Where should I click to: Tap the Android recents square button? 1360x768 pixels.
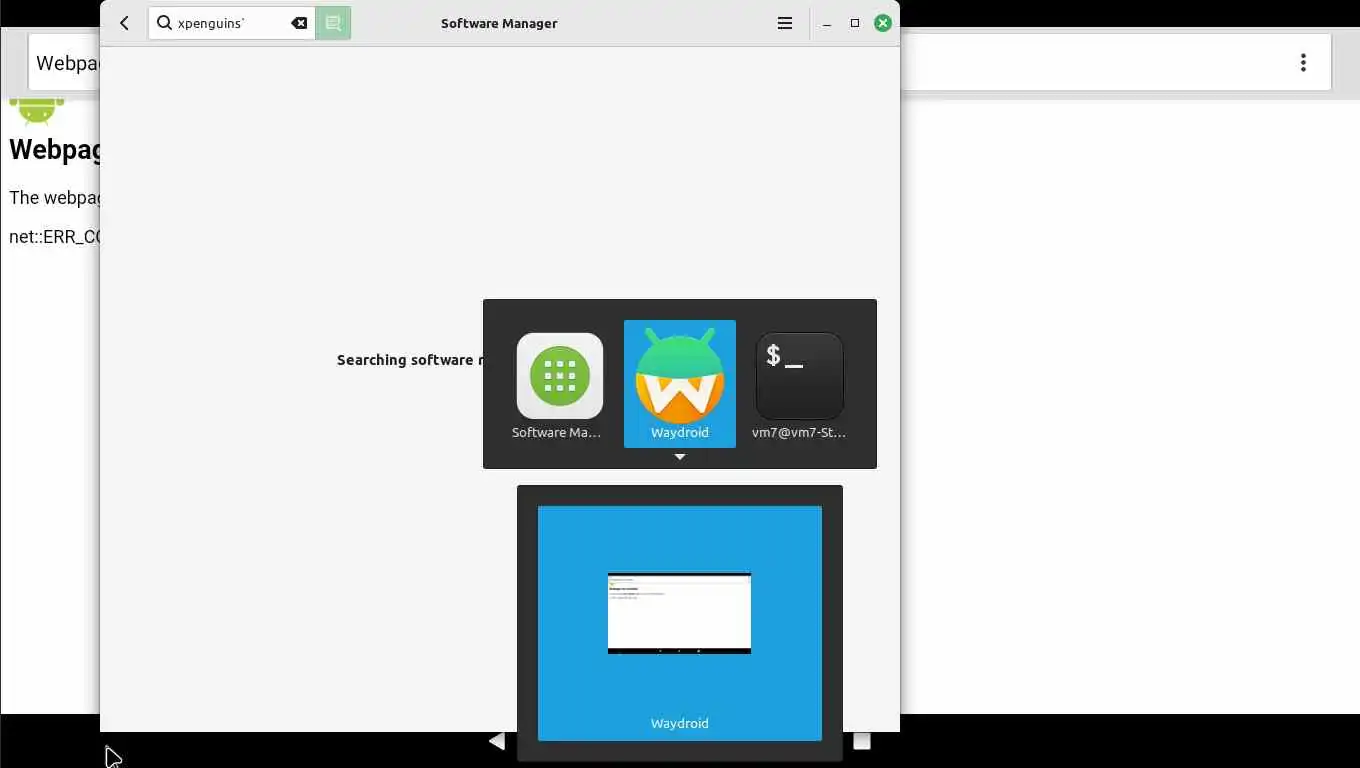pyautogui.click(x=862, y=741)
